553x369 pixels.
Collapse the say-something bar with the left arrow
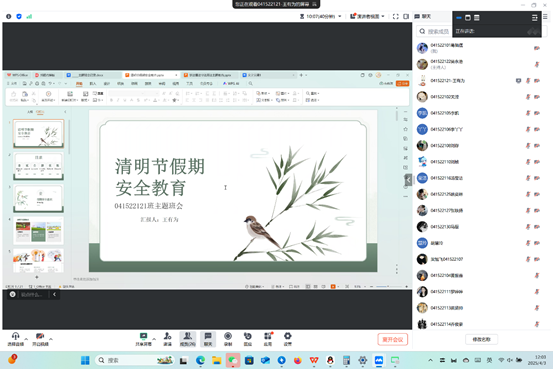click(54, 294)
